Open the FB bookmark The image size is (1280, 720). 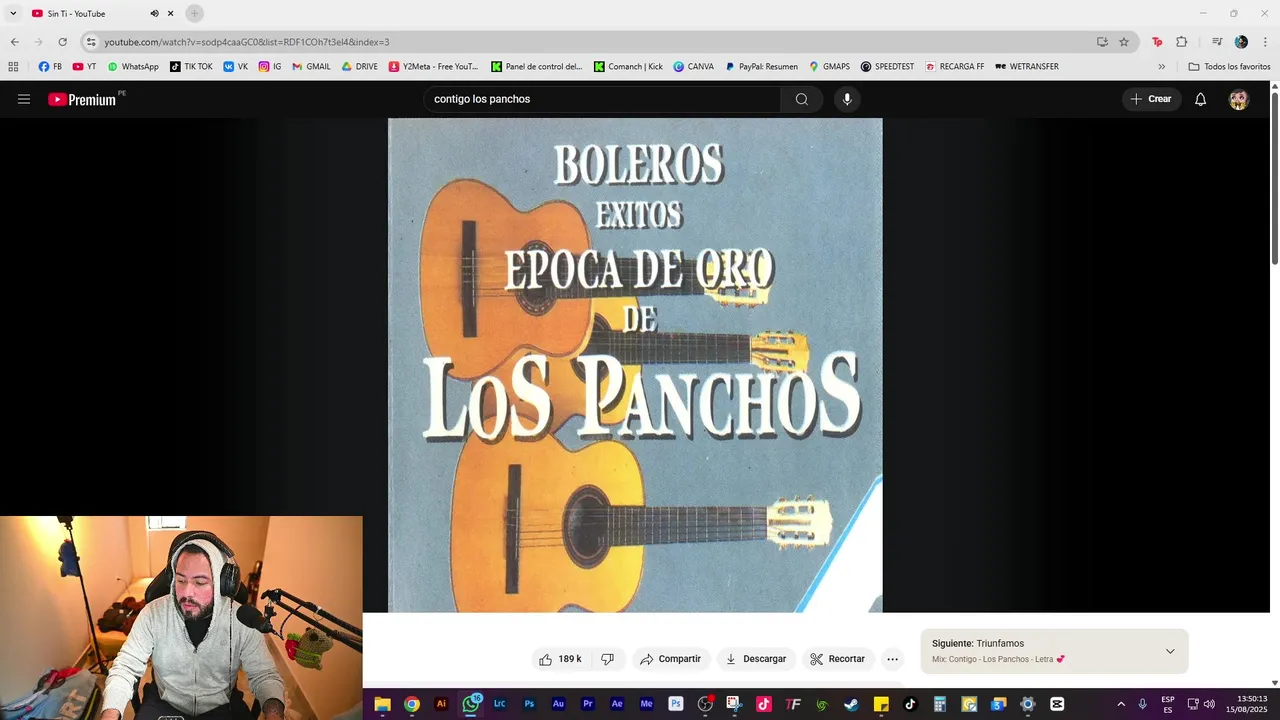coord(50,67)
